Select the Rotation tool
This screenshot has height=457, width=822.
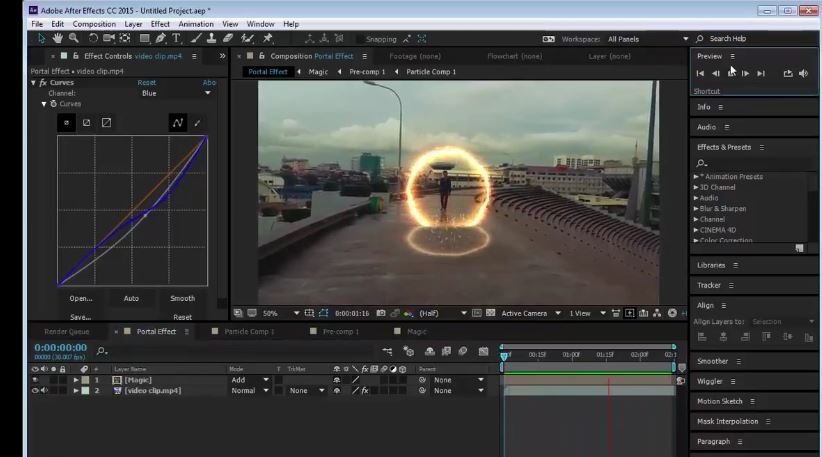click(x=93, y=38)
